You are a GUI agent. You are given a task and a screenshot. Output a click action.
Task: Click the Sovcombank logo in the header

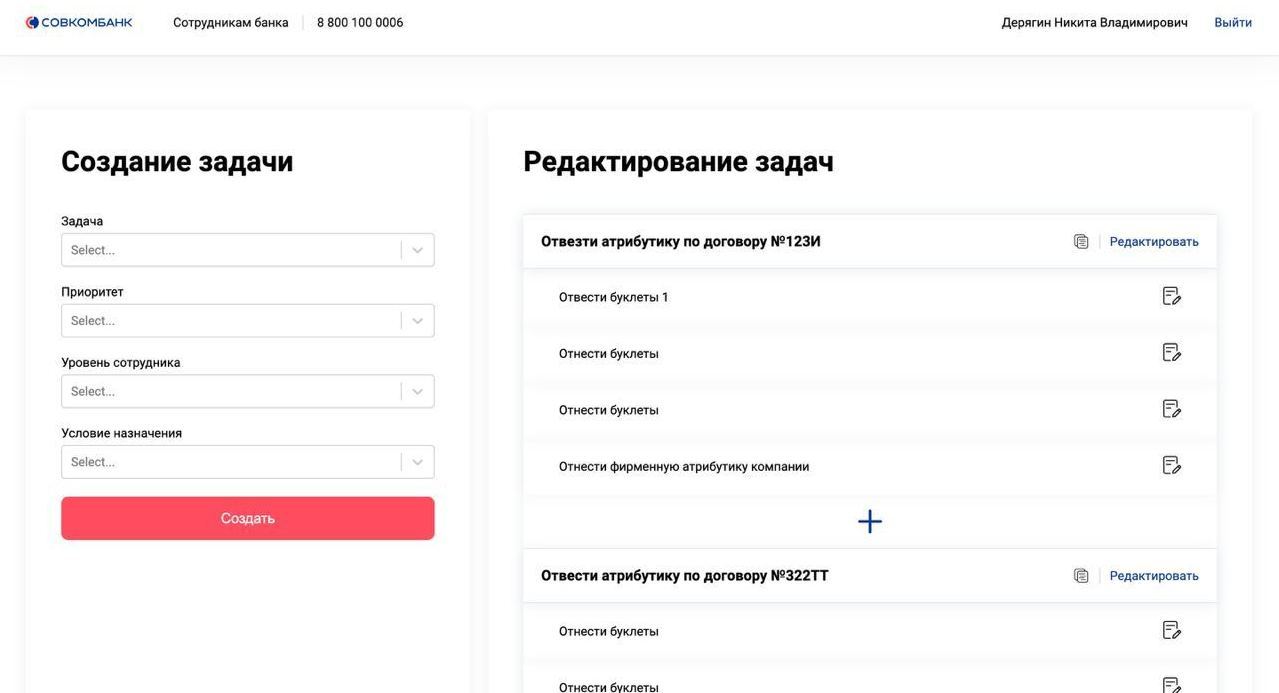point(79,22)
